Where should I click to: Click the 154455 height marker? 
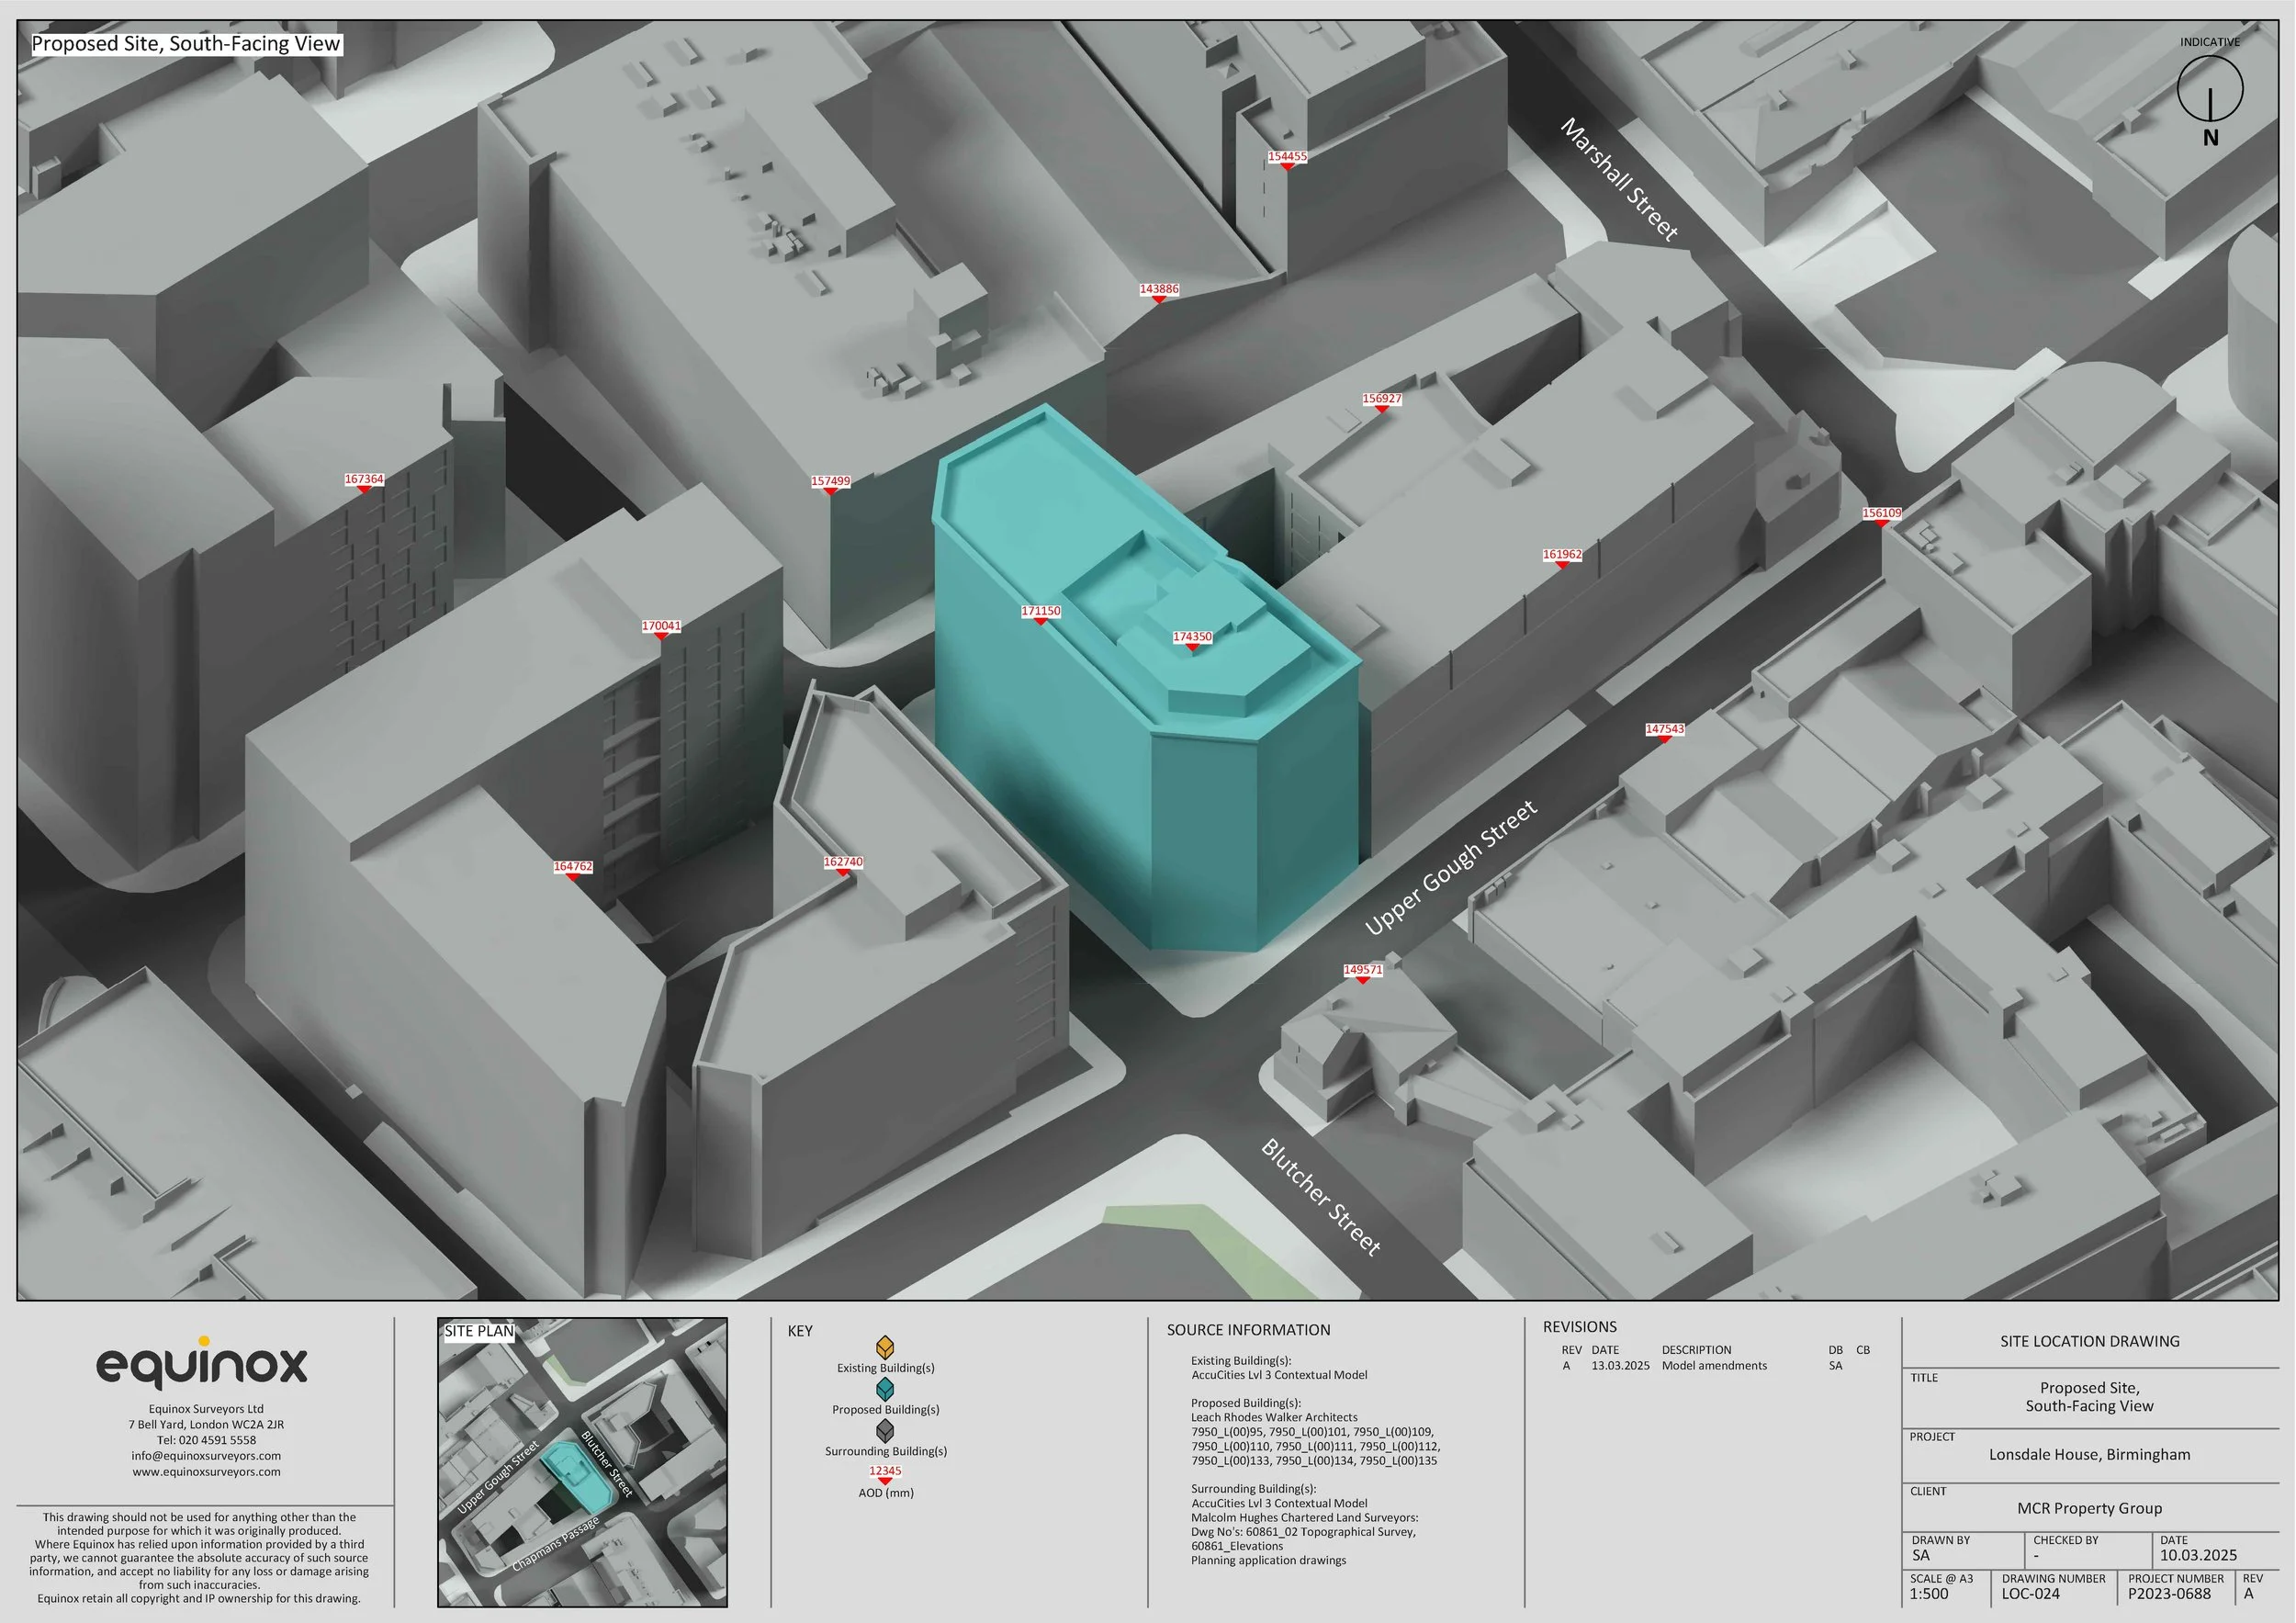[1287, 158]
